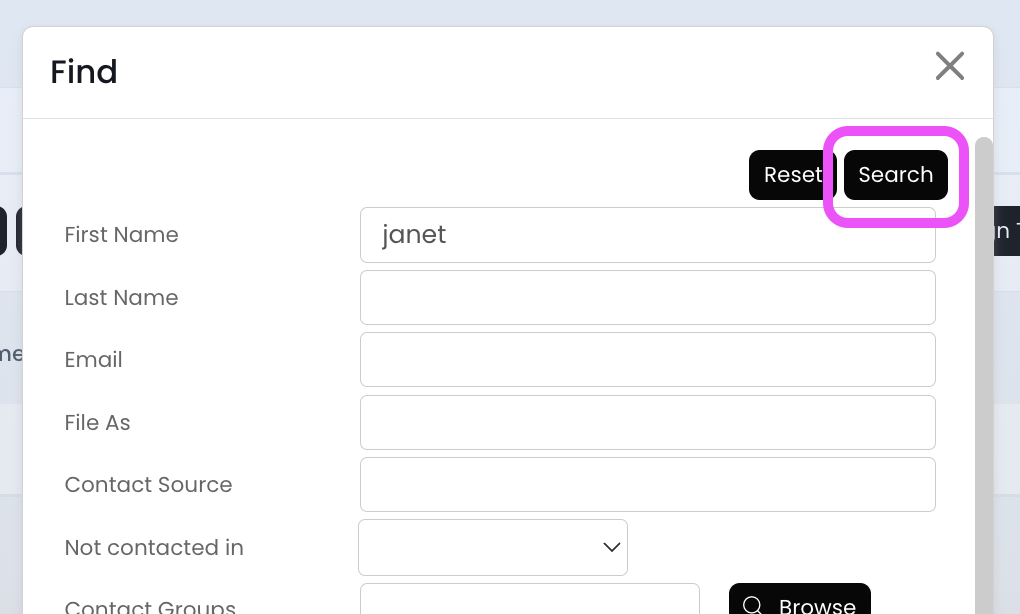The width and height of the screenshot is (1020, 614).
Task: Expand the Not contacted in dropdown
Action: click(x=493, y=547)
